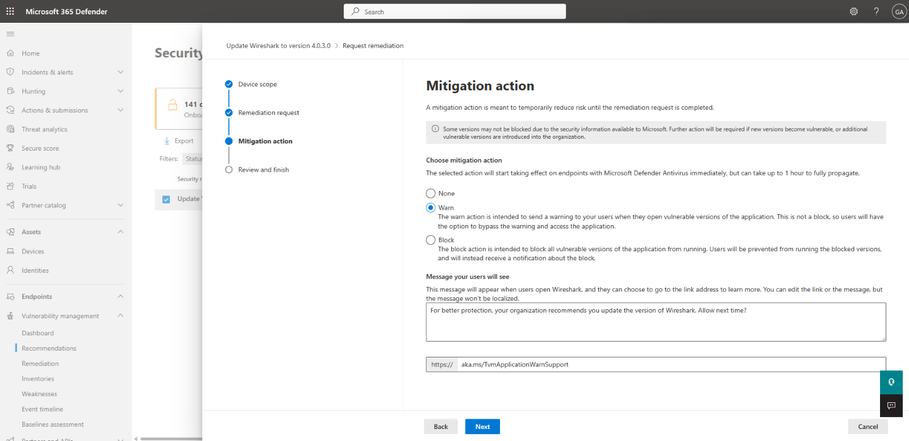
Task: Open settings gear icon in header
Action: [x=854, y=12]
